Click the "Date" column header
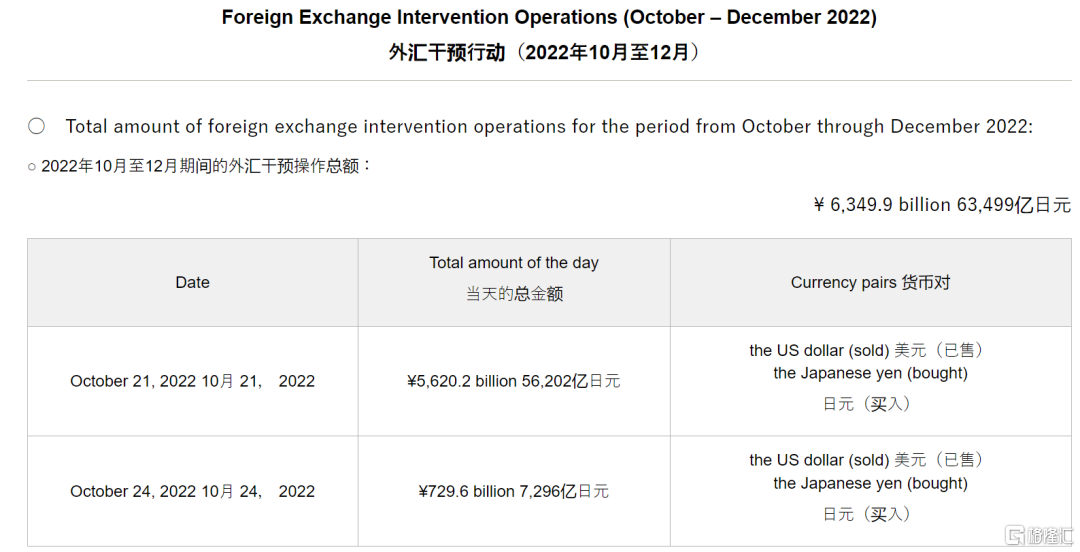Screen dimensions: 1080x552 point(192,283)
